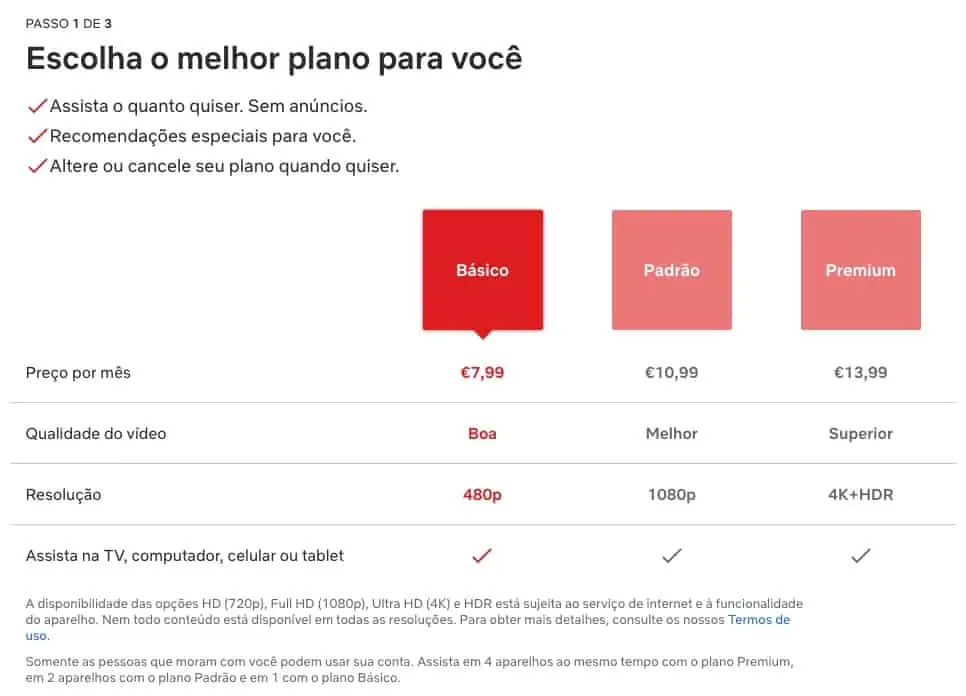966x696 pixels.
Task: Click the '1080p' resolution under Padrão
Action: [x=671, y=494]
